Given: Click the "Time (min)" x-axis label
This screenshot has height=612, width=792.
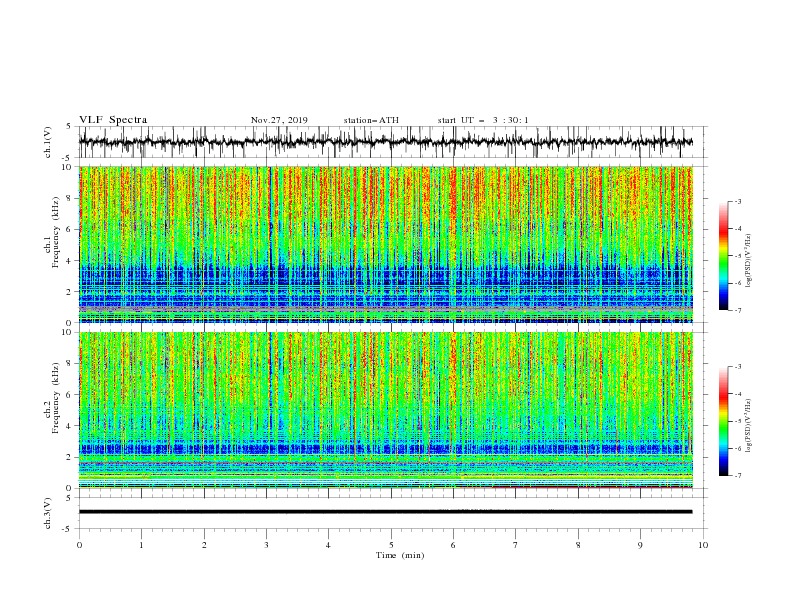Looking at the screenshot, I should [x=400, y=555].
